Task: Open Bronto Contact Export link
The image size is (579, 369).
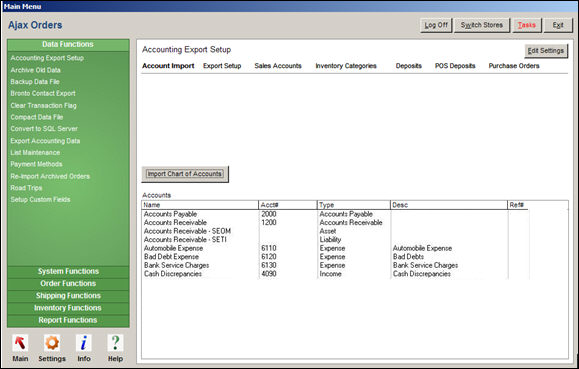Action: 43,93
